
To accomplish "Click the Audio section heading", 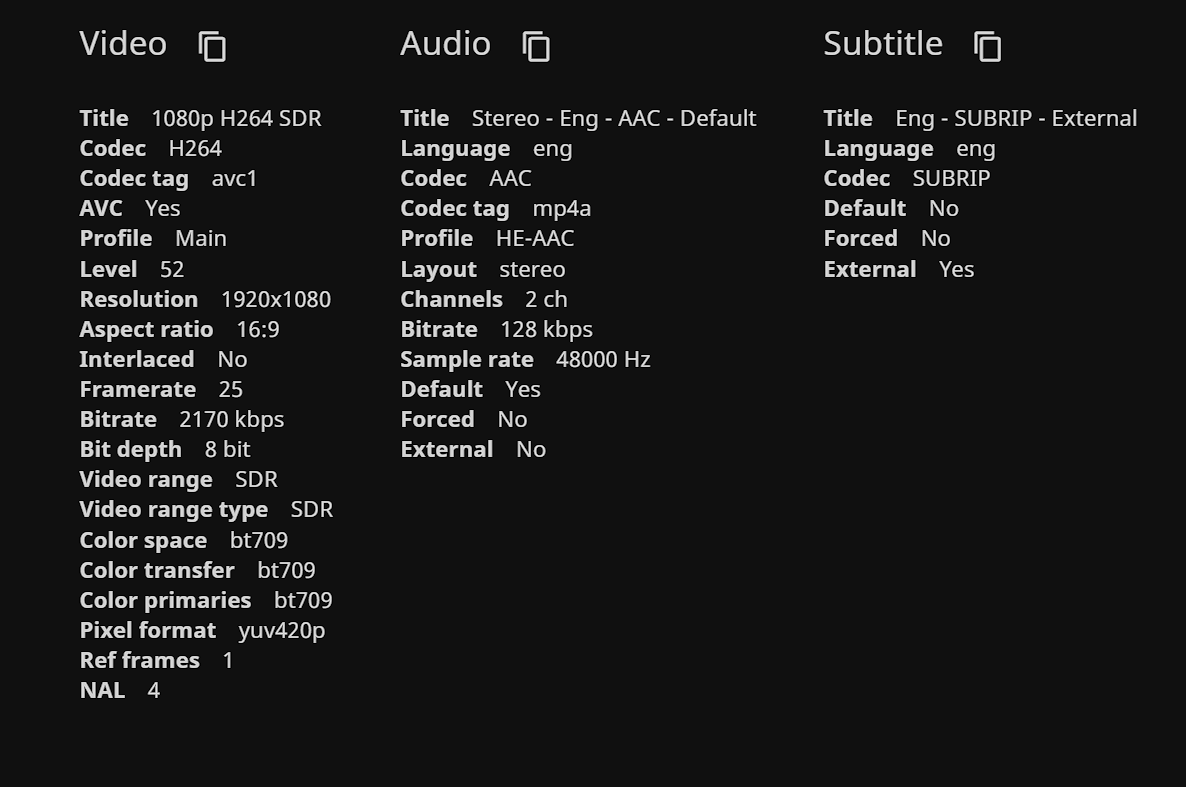I will [x=445, y=44].
